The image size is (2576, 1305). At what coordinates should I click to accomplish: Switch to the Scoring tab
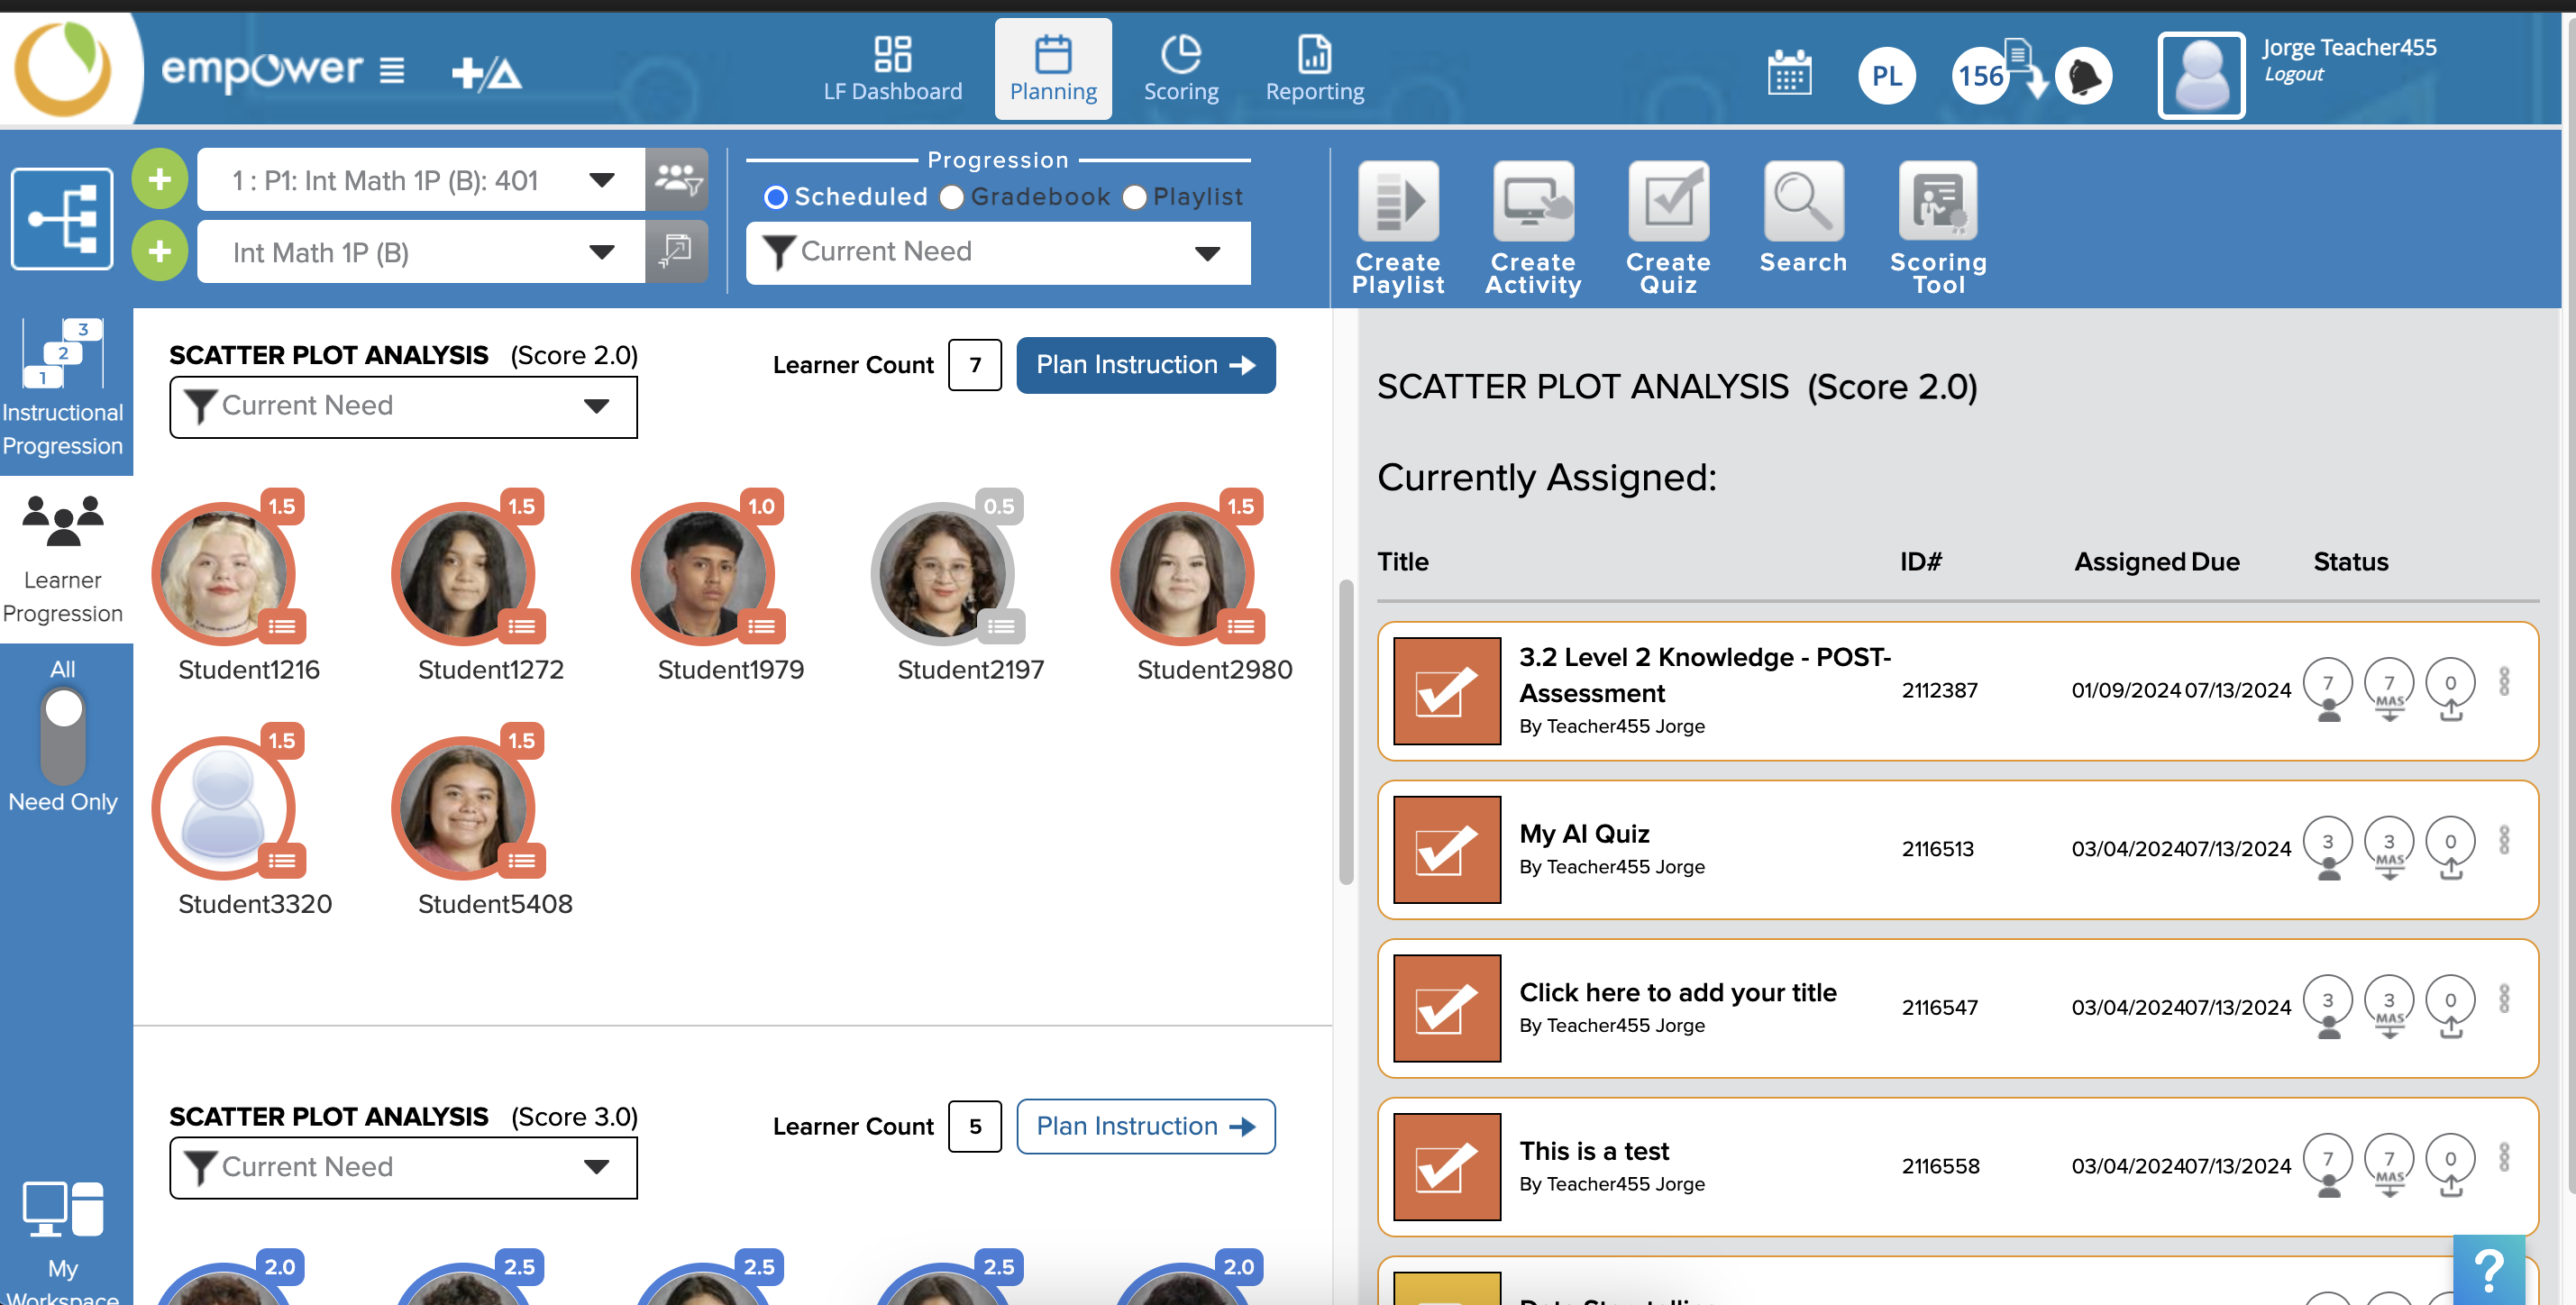click(x=1180, y=70)
